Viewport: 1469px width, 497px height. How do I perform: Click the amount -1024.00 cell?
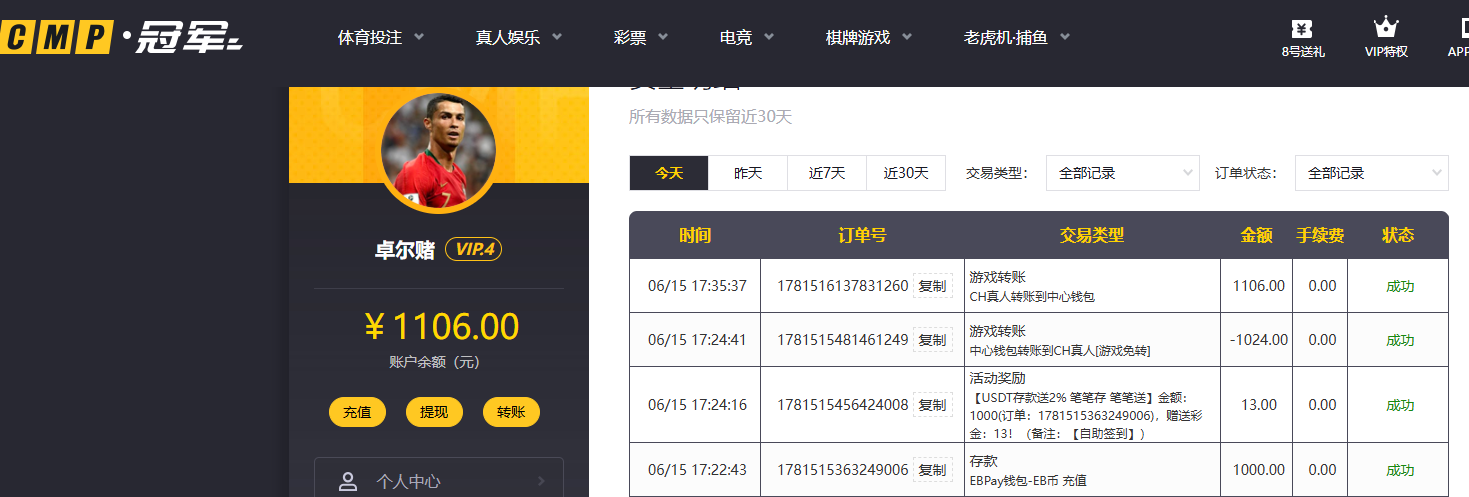(1258, 340)
